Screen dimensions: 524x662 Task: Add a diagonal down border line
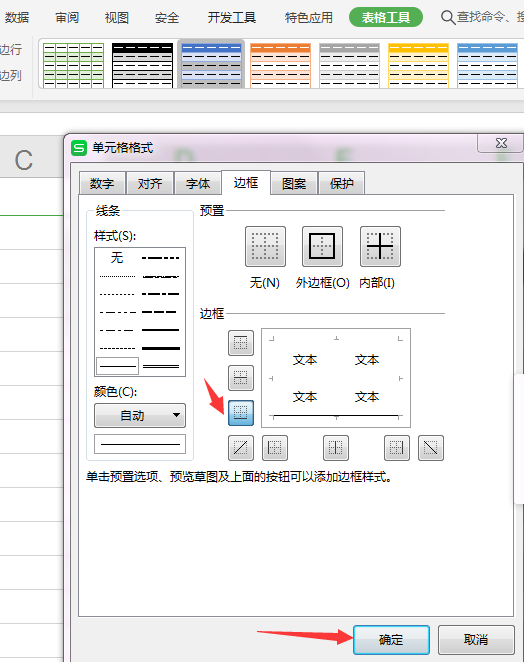click(431, 448)
